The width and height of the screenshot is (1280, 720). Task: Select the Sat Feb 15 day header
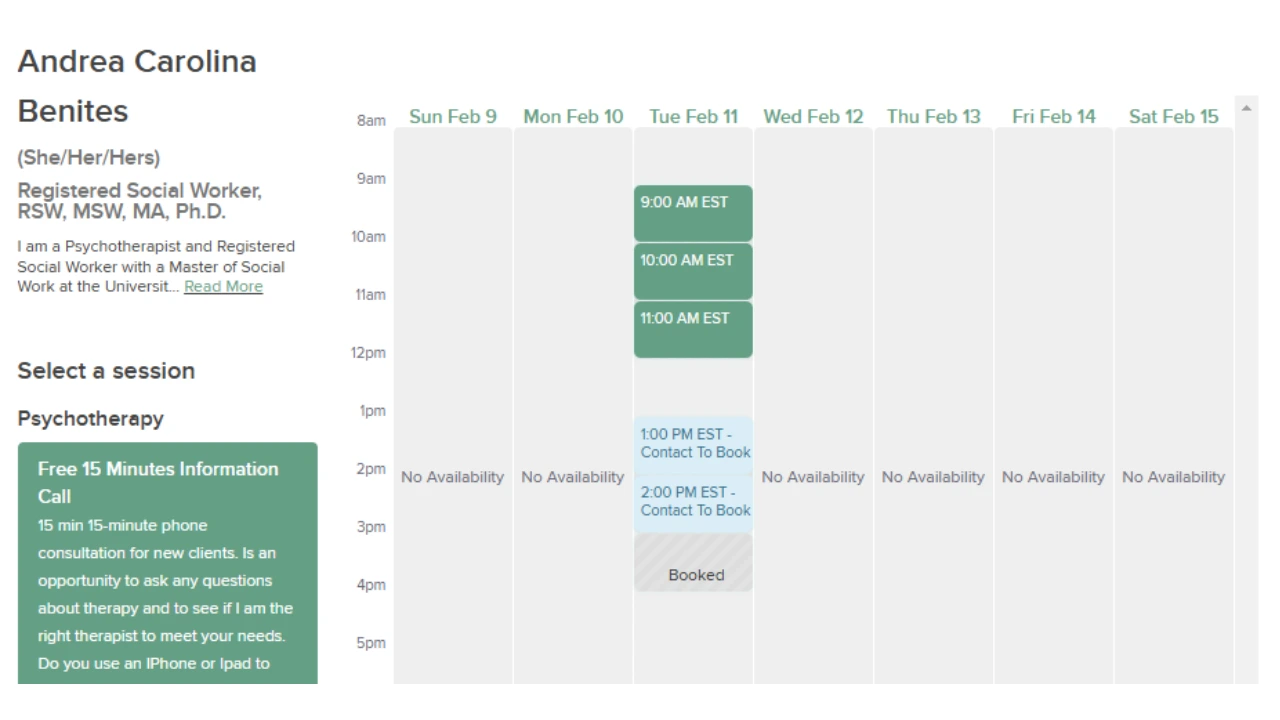tap(1173, 117)
